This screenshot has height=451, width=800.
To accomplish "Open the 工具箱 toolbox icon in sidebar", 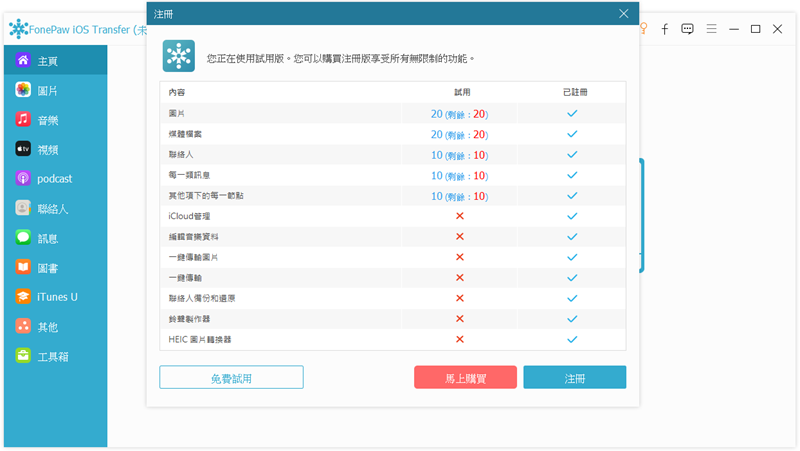I will [x=23, y=356].
